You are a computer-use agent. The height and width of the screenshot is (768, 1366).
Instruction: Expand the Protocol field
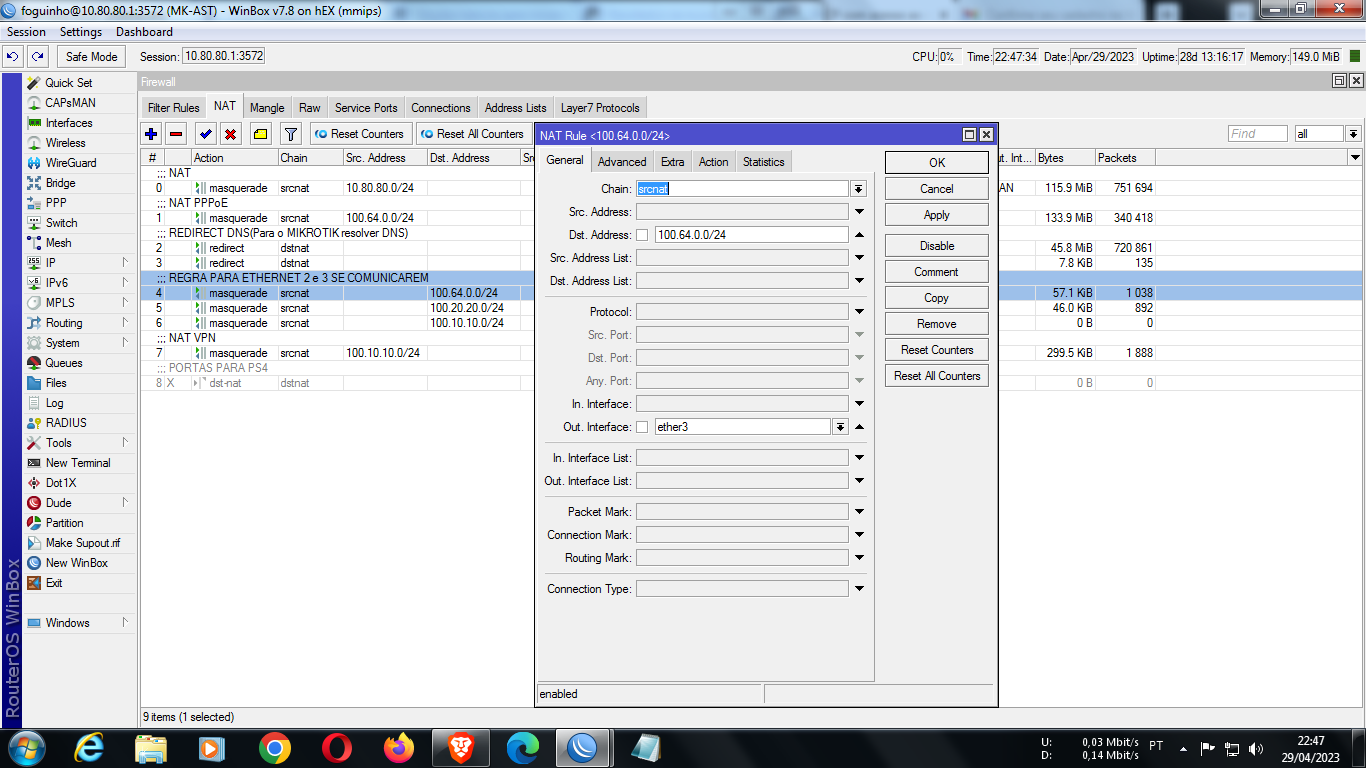[859, 312]
